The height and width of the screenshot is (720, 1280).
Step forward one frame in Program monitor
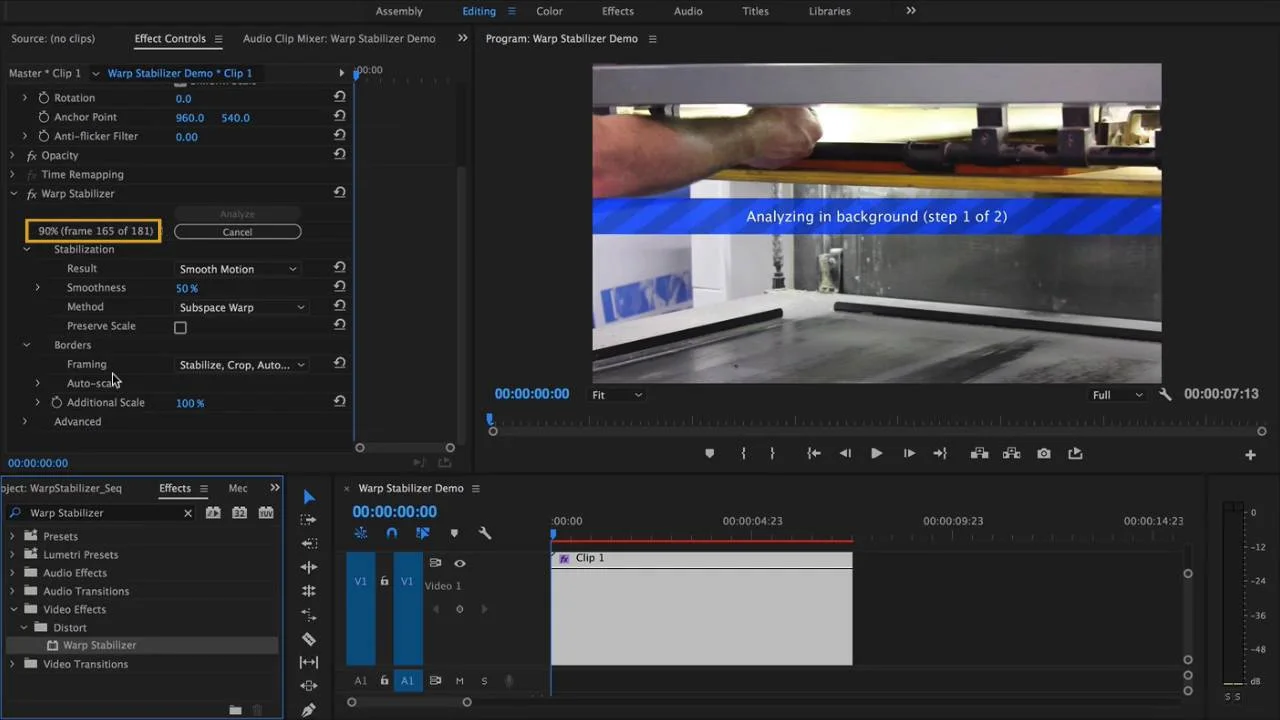click(909, 453)
